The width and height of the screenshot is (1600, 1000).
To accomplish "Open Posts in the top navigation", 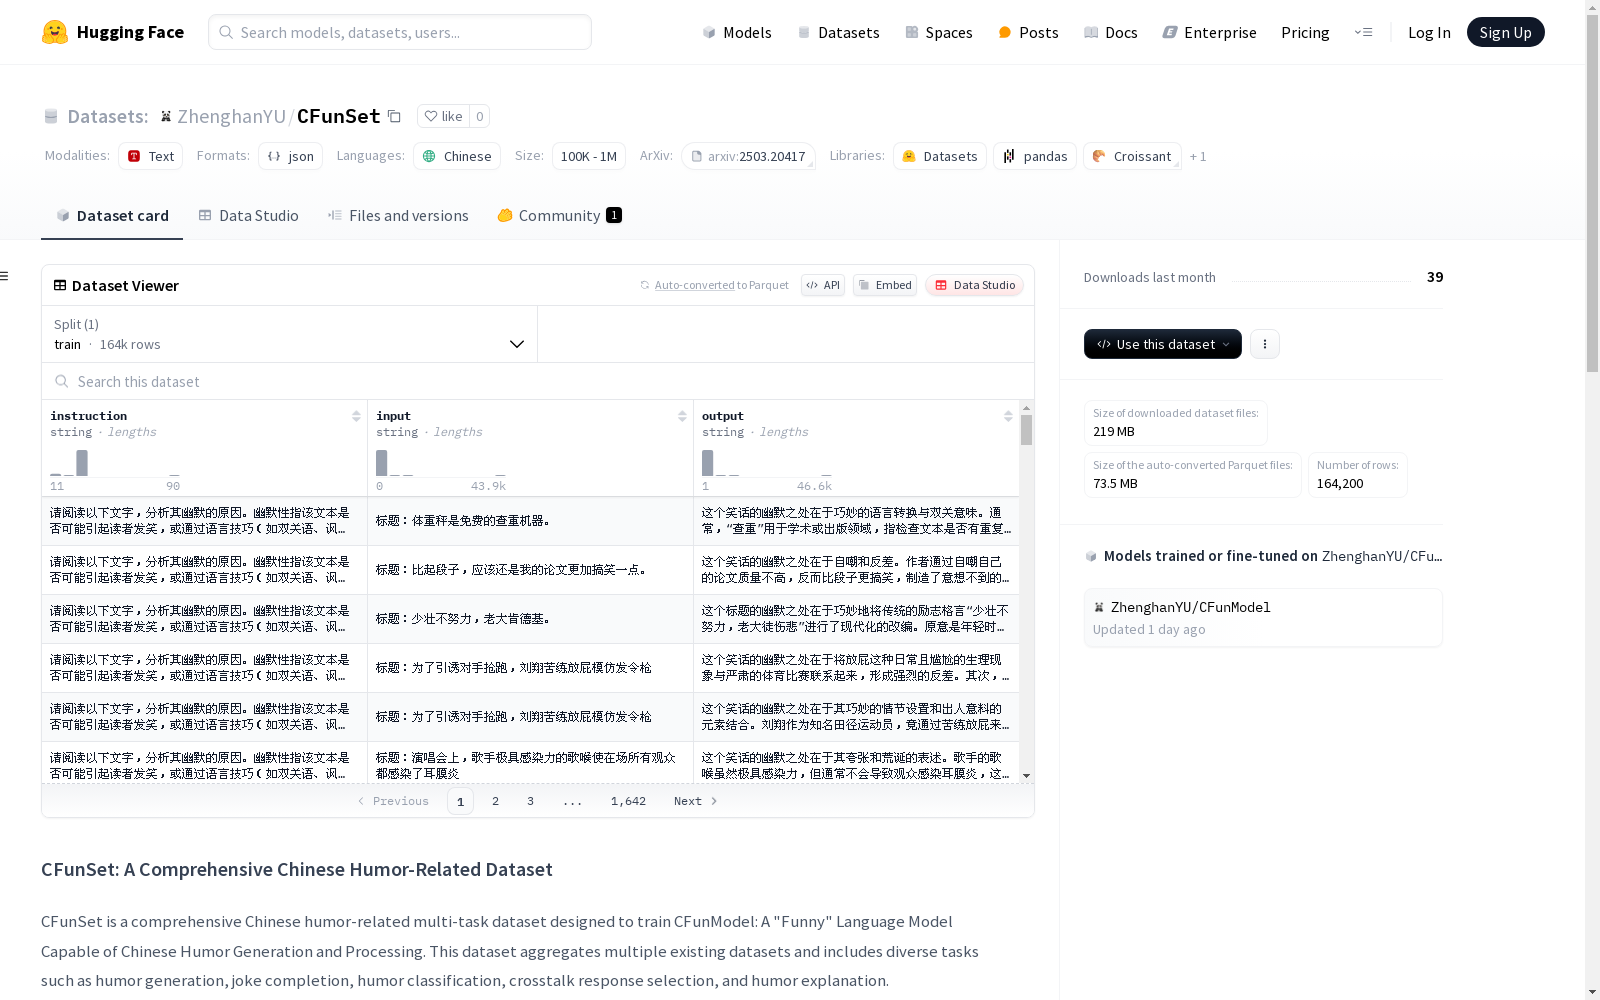I will point(1028,32).
